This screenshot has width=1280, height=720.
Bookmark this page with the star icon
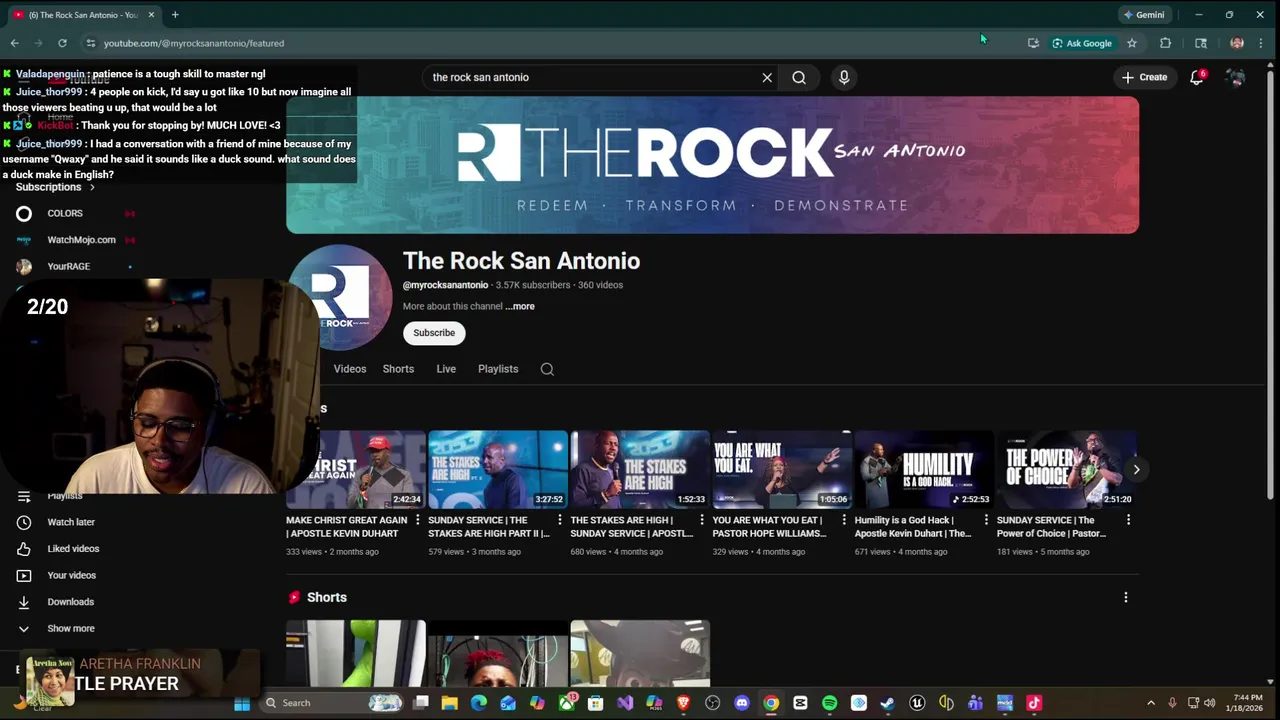coord(1132,43)
